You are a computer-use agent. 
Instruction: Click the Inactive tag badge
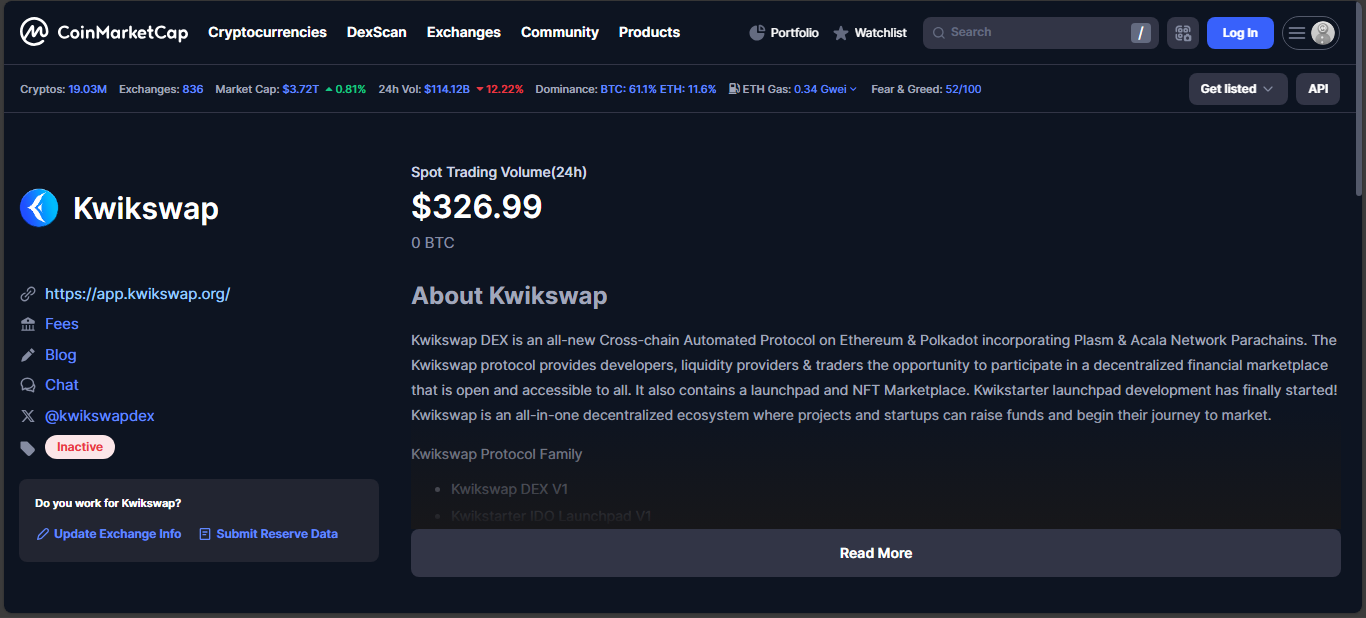pyautogui.click(x=80, y=447)
